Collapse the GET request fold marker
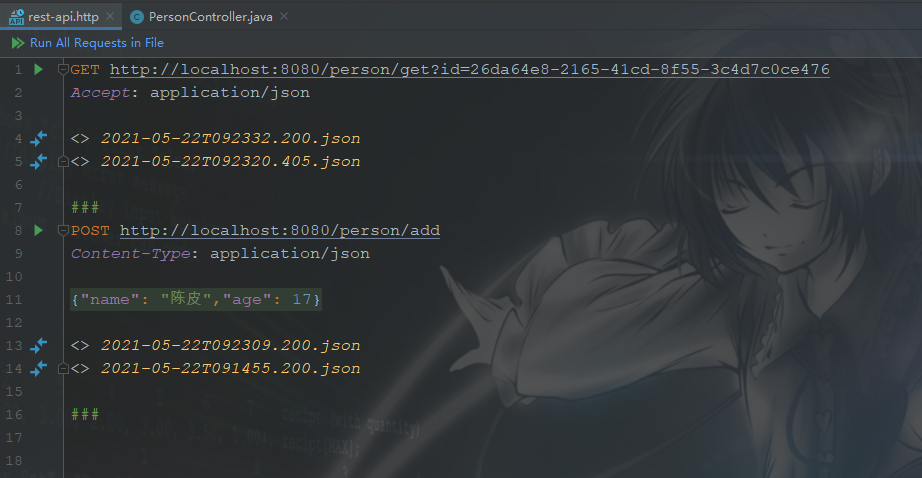 [x=63, y=69]
